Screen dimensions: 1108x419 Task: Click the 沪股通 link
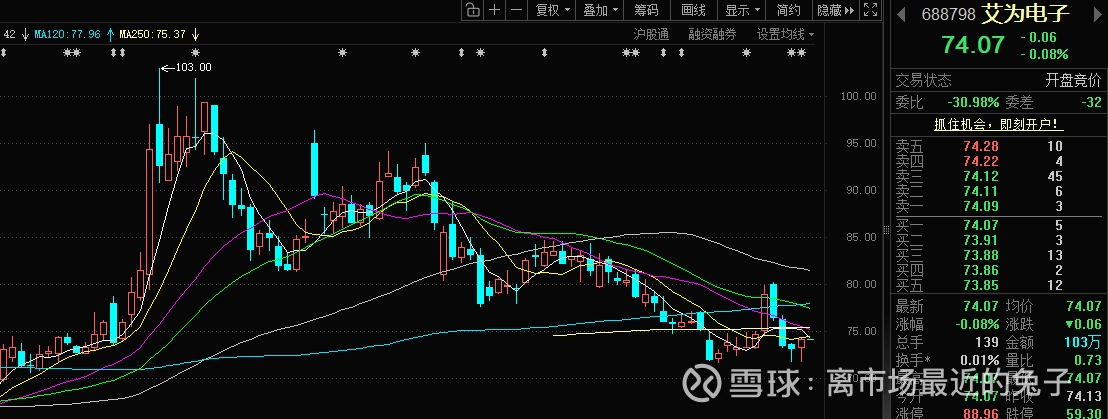click(651, 34)
